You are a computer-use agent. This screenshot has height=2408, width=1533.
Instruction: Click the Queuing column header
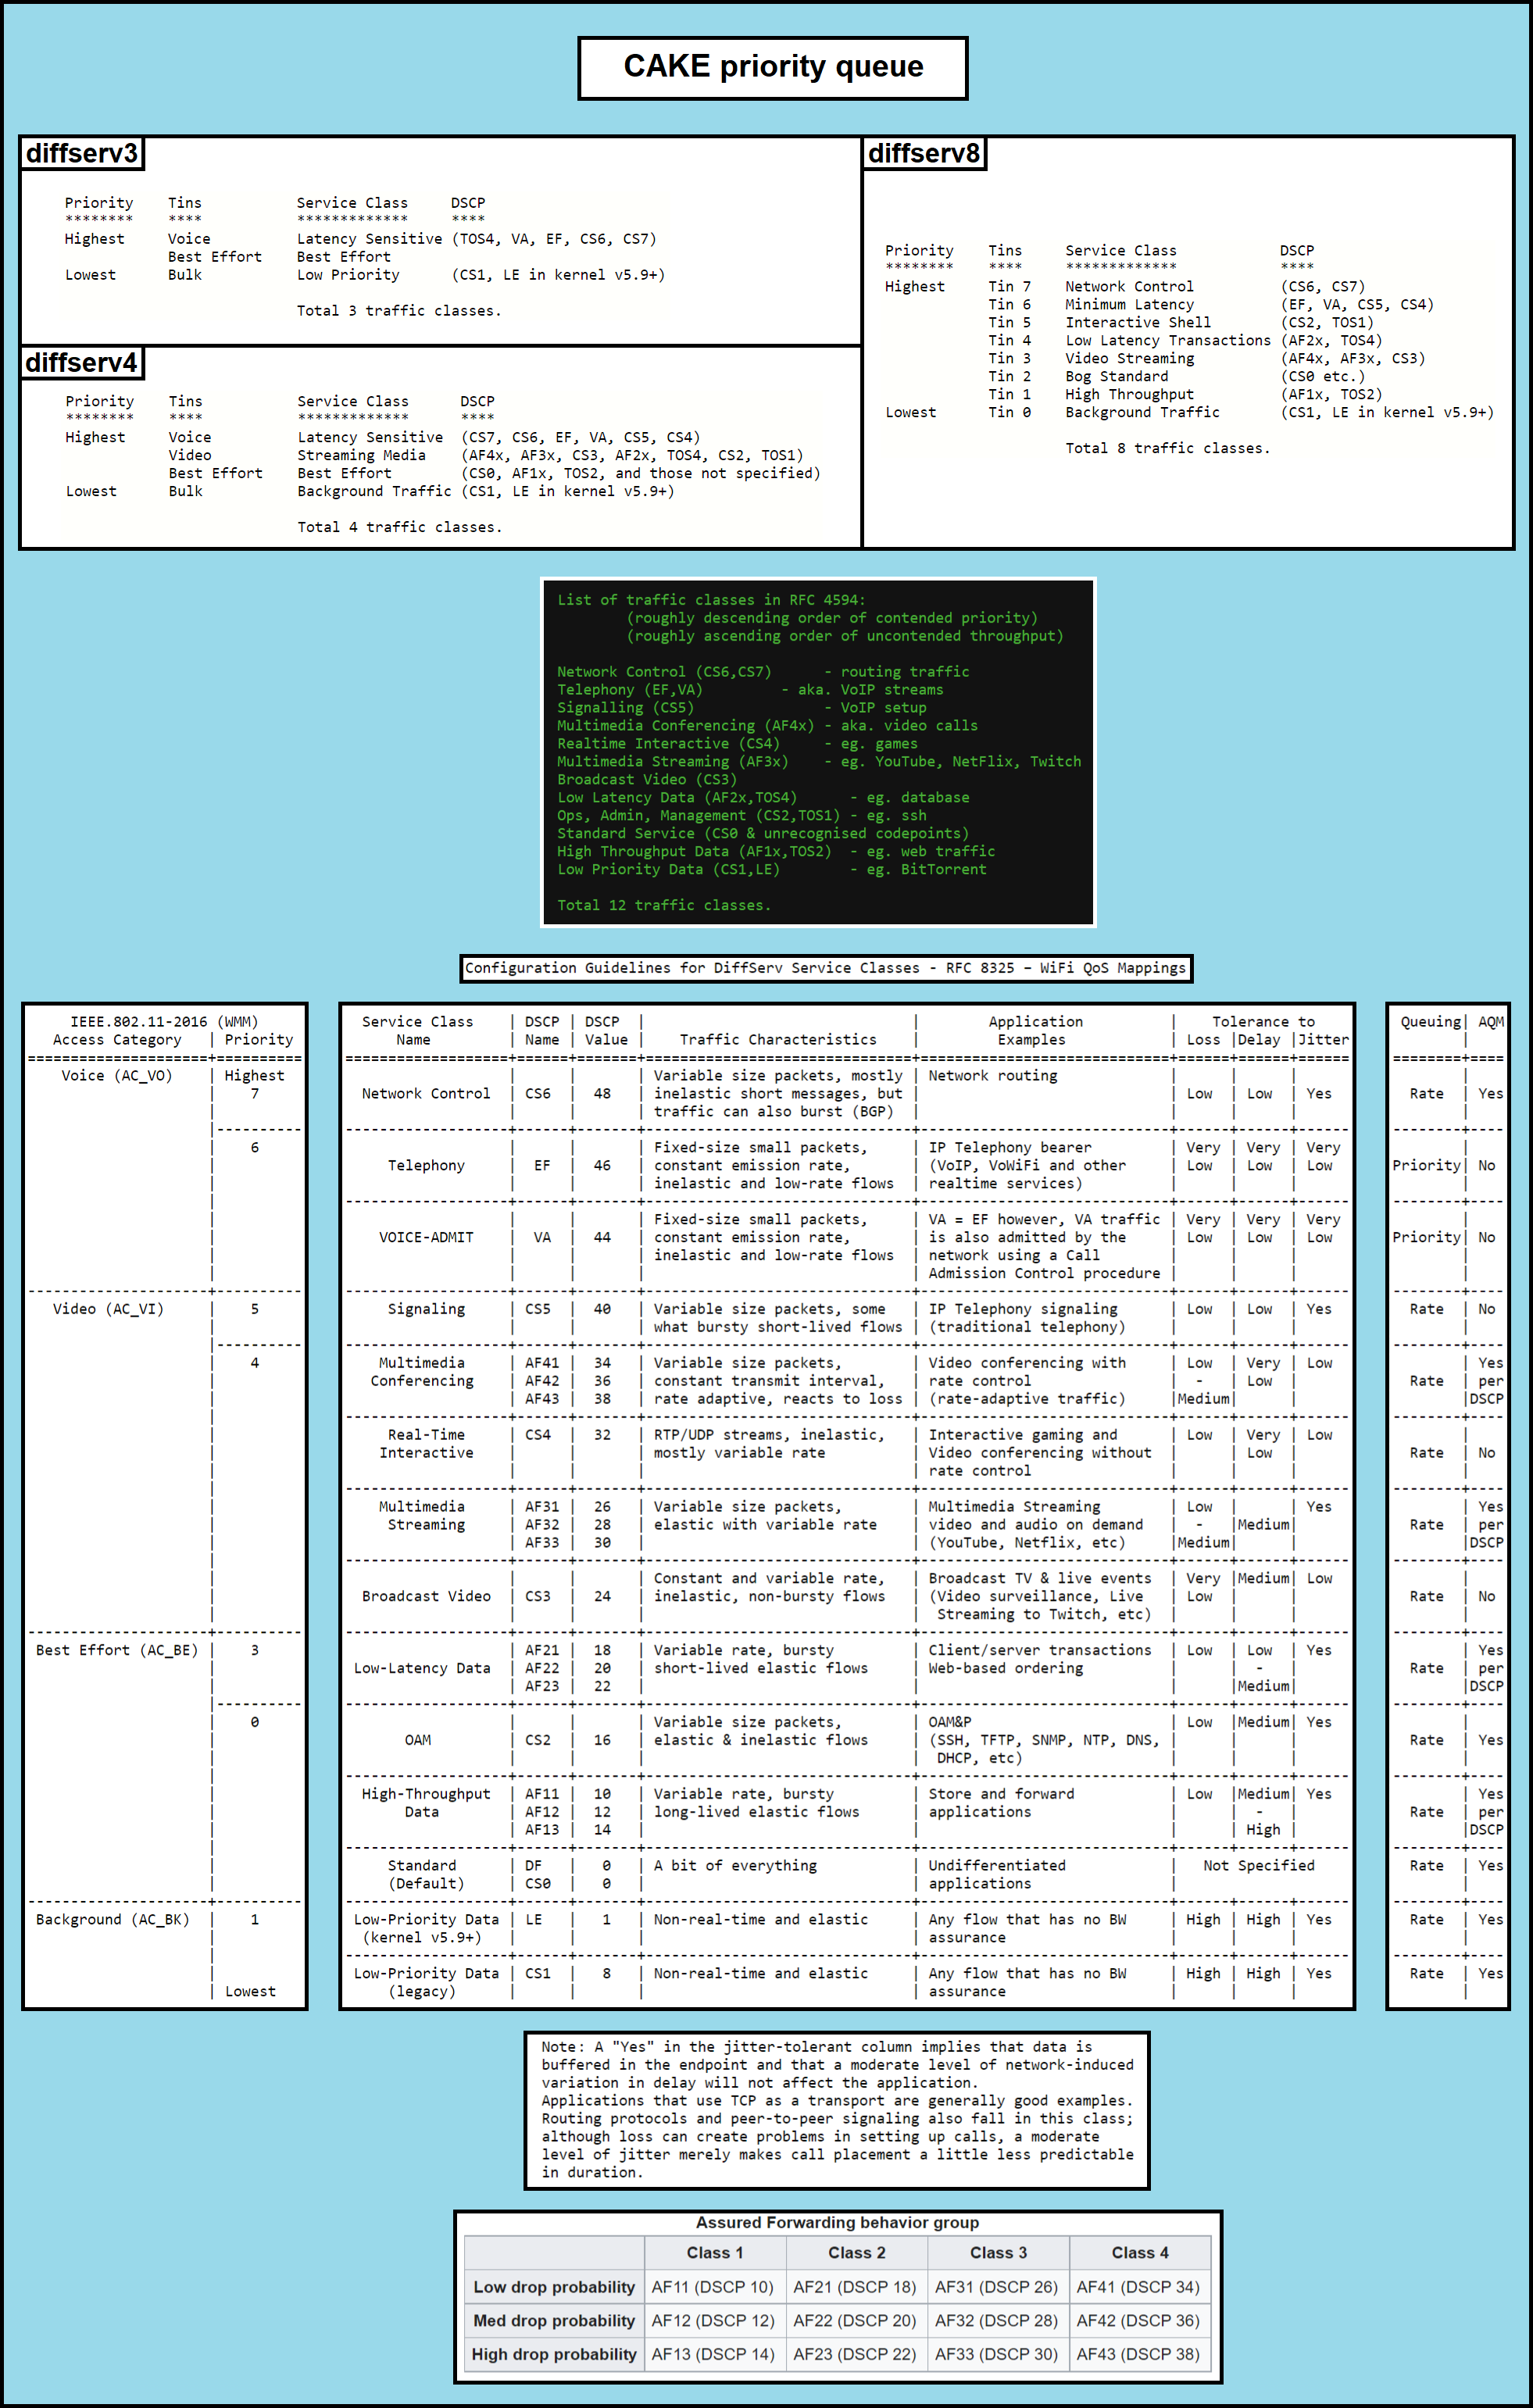tap(1429, 1022)
